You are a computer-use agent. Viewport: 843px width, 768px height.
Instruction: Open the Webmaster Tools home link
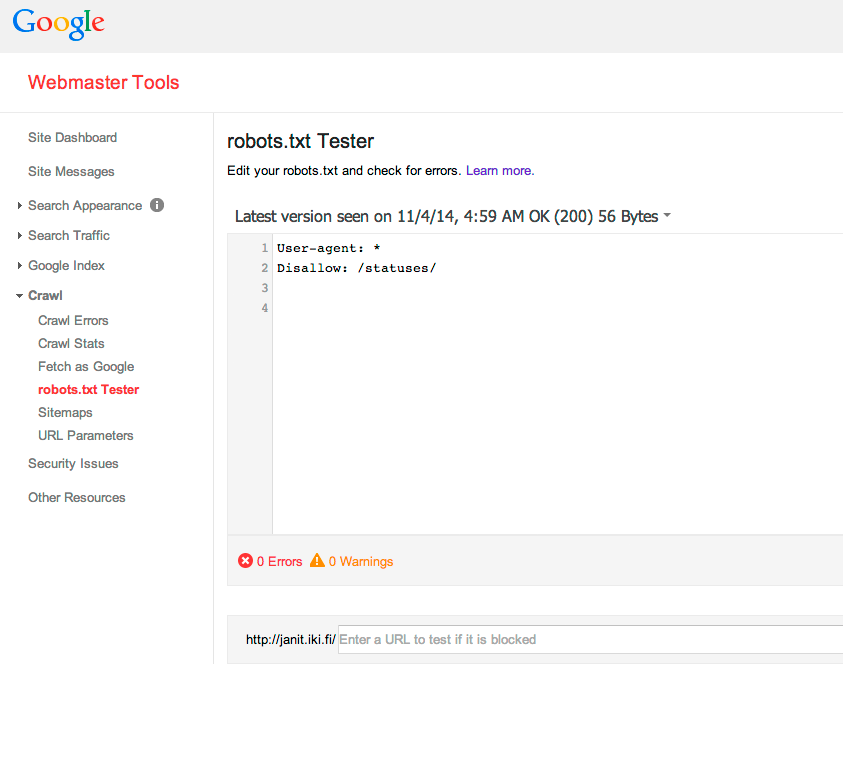pyautogui.click(x=103, y=82)
